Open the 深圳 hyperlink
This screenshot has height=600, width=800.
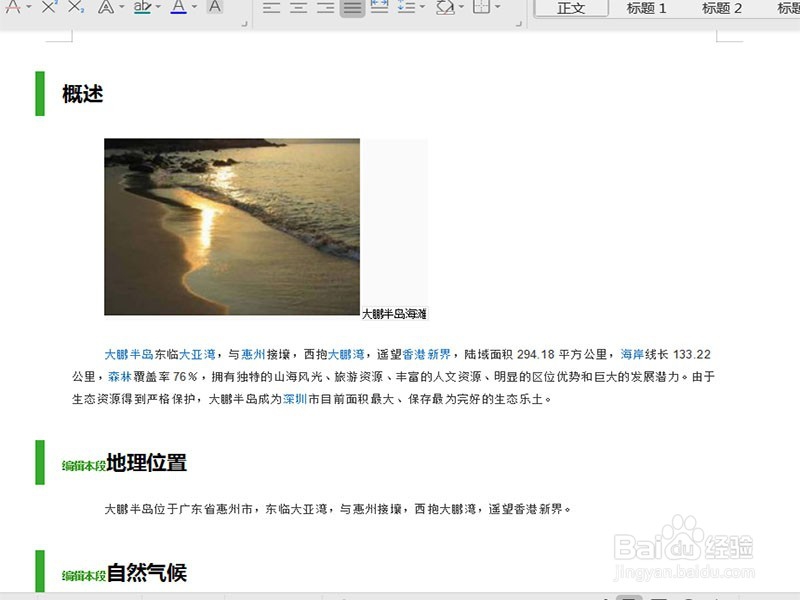coord(295,399)
